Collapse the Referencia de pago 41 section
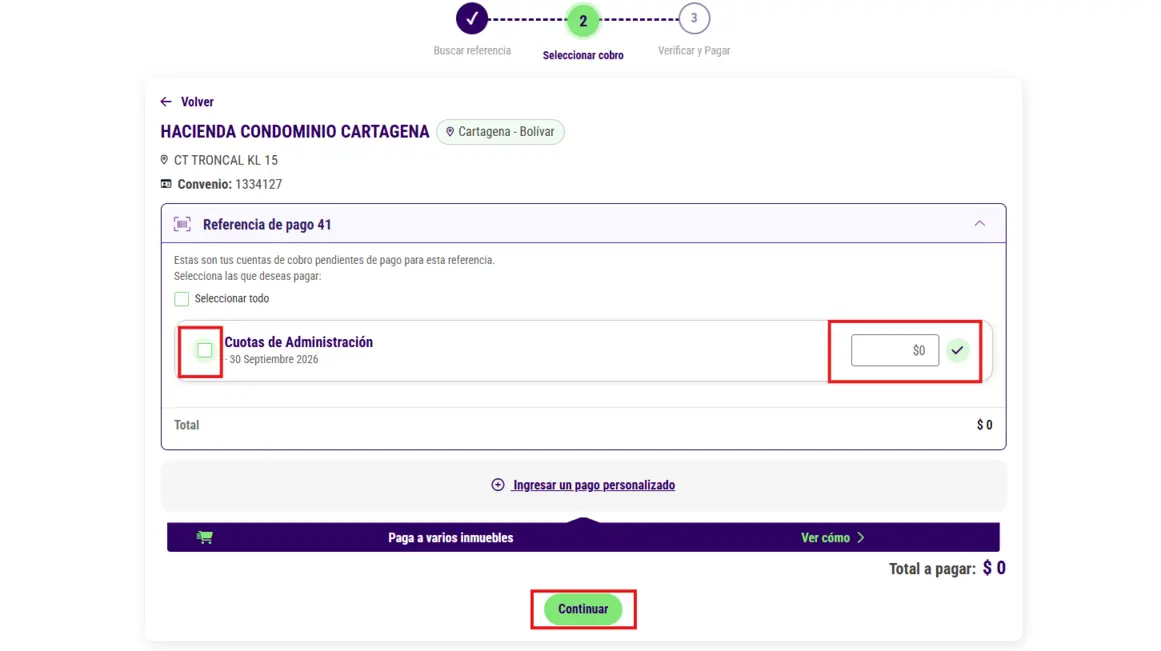 (980, 224)
